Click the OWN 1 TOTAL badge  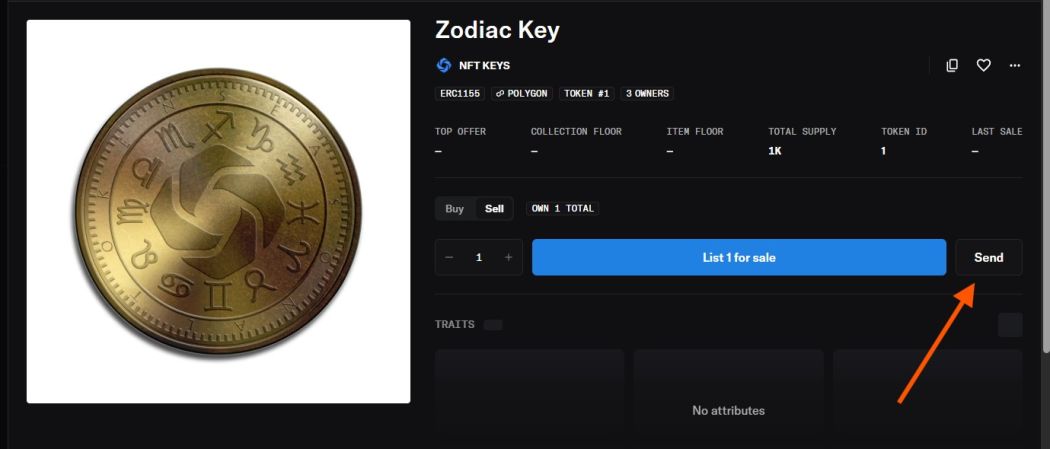click(563, 209)
